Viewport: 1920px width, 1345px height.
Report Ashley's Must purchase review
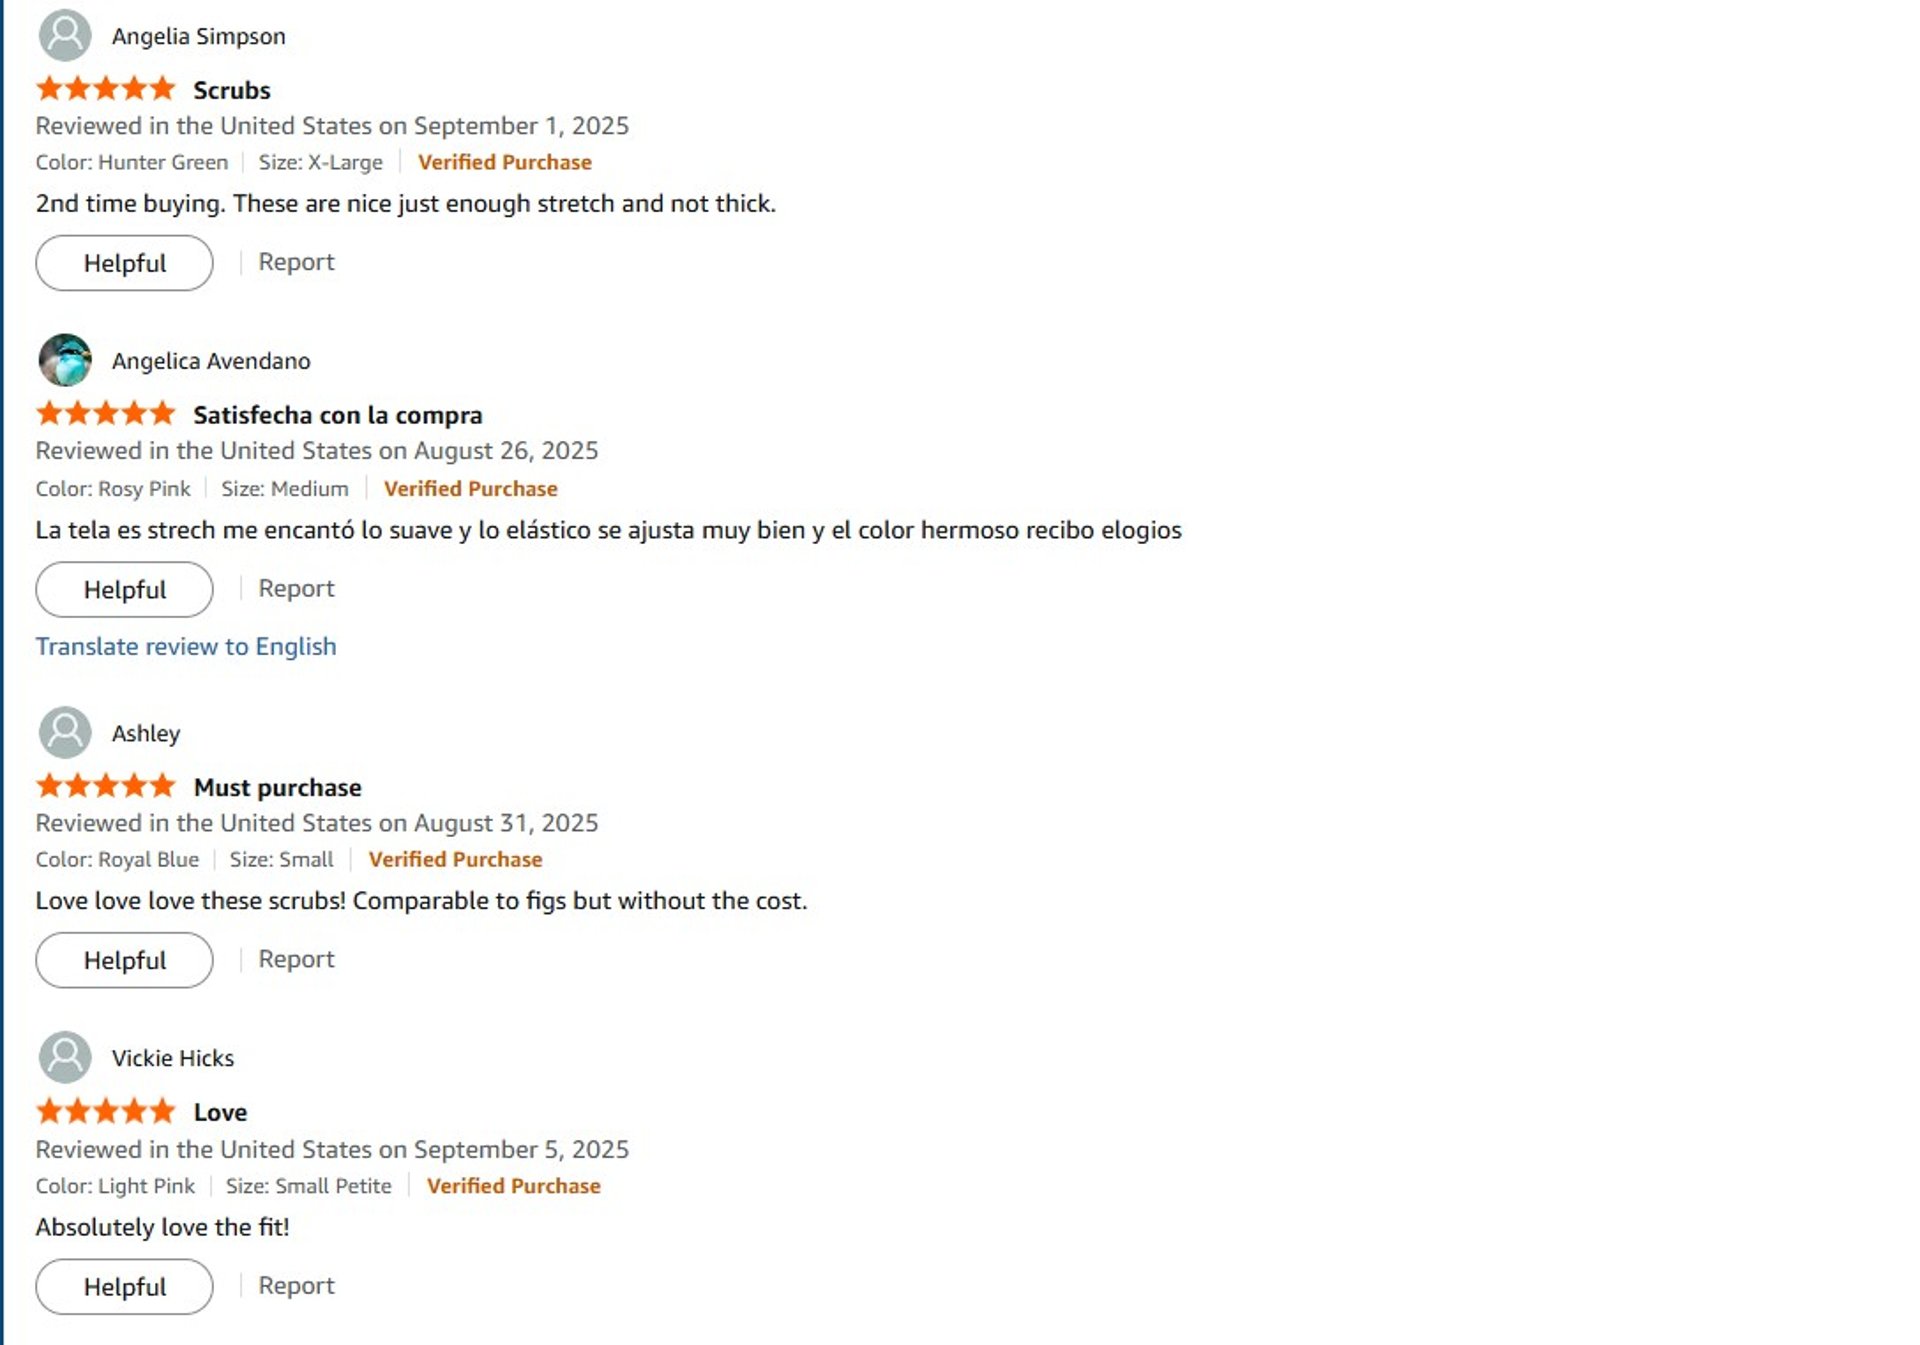(x=296, y=959)
